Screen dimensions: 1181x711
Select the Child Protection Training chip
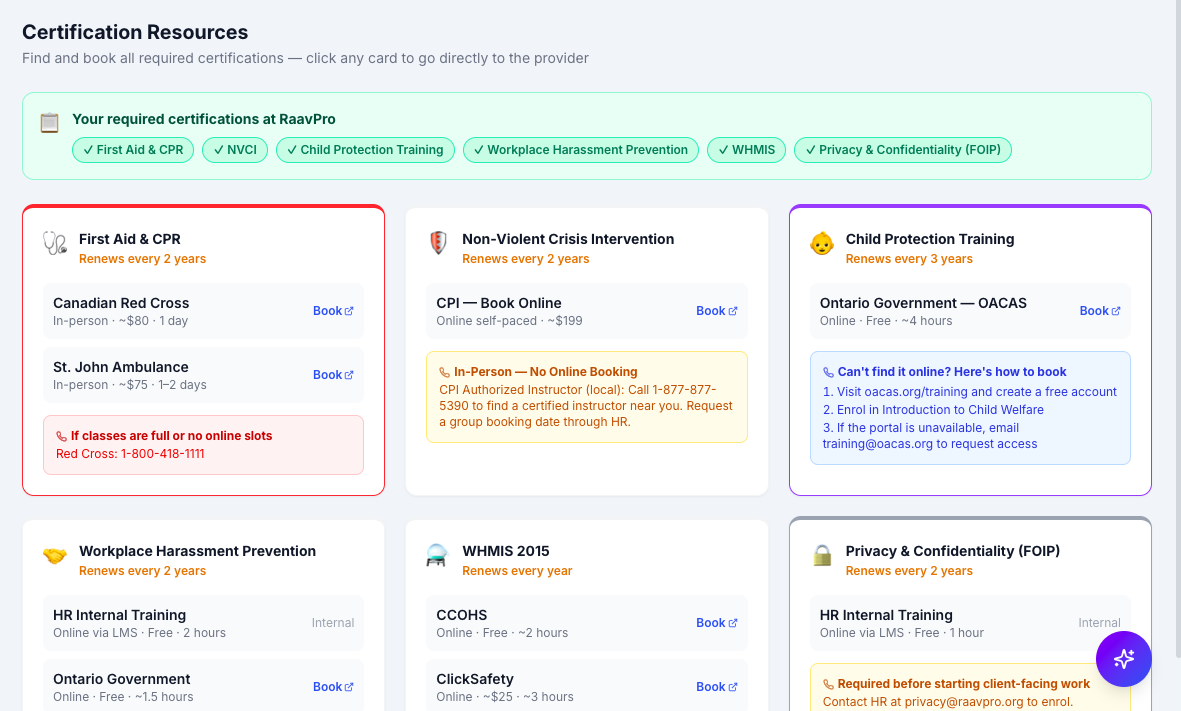point(365,150)
